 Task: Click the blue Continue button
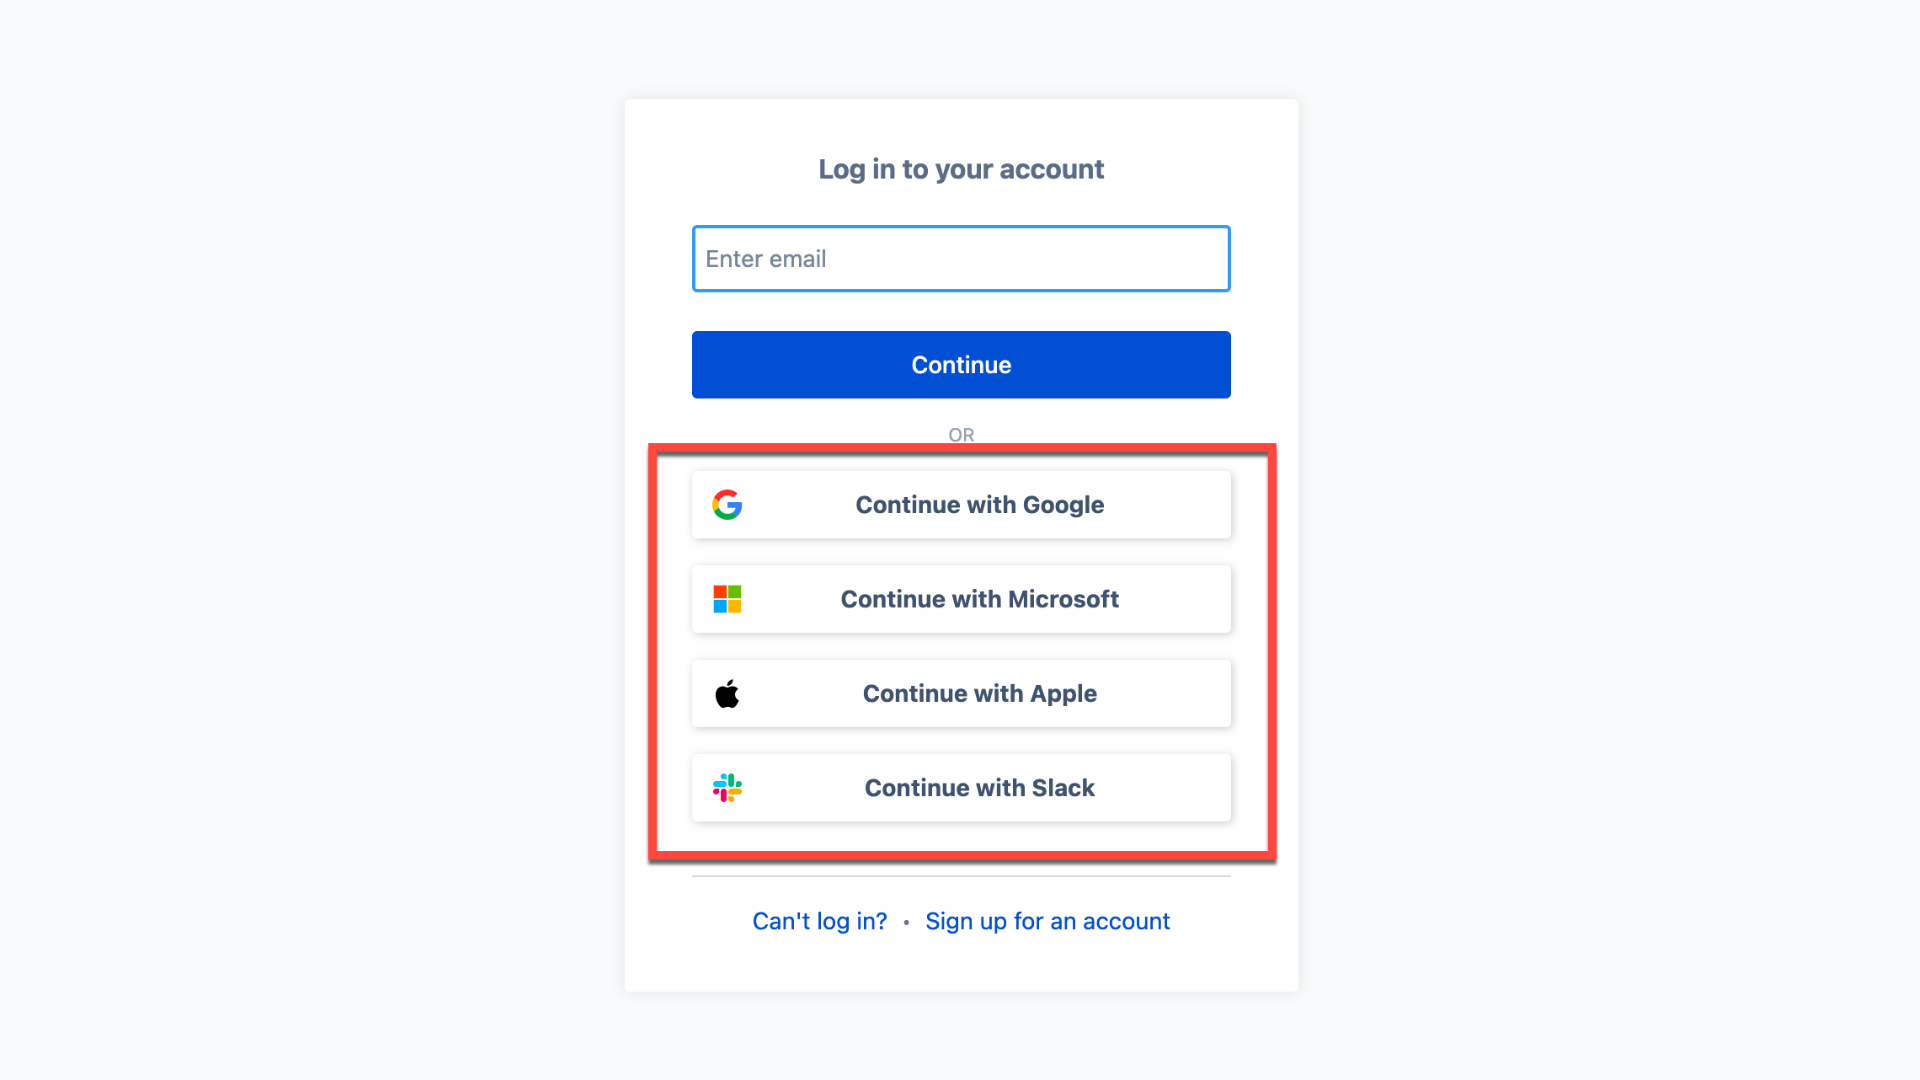click(x=960, y=364)
